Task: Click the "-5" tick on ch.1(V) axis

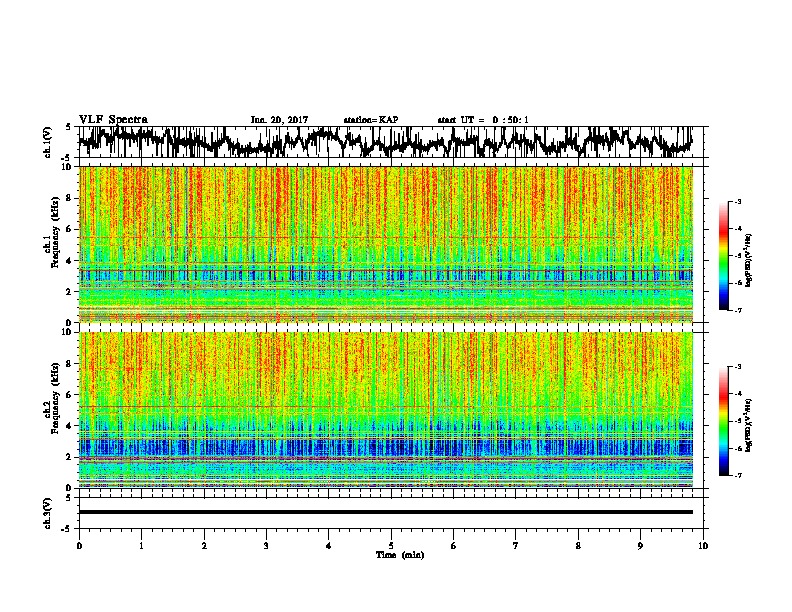Action: (68, 158)
